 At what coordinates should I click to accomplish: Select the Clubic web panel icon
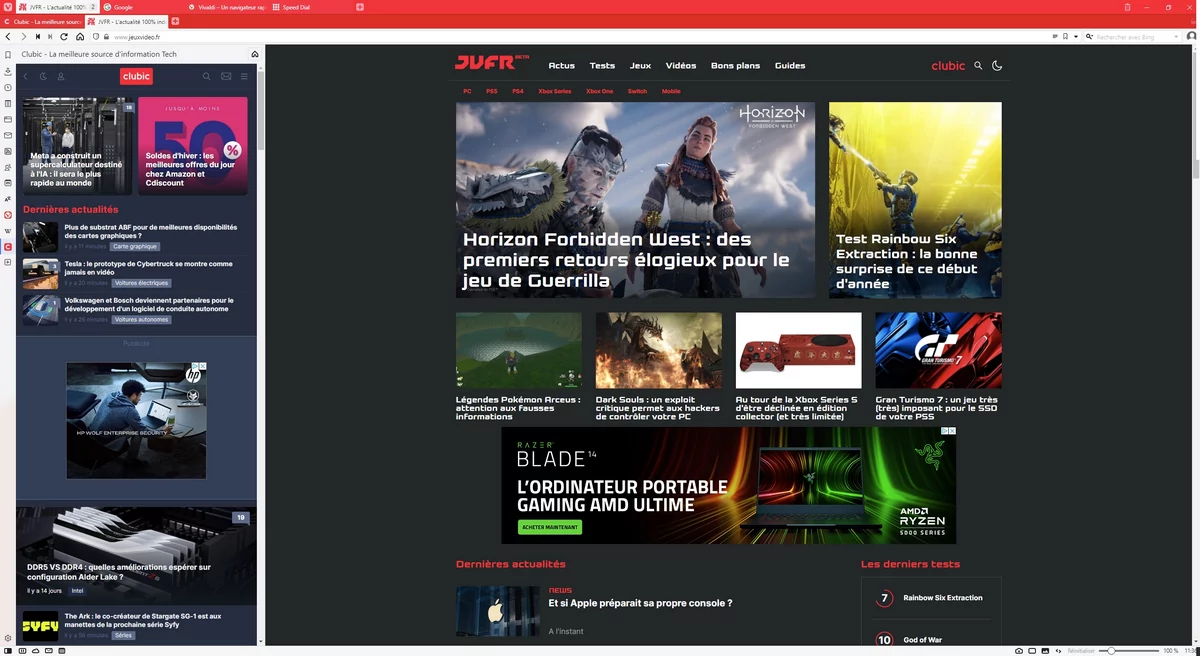[x=8, y=247]
